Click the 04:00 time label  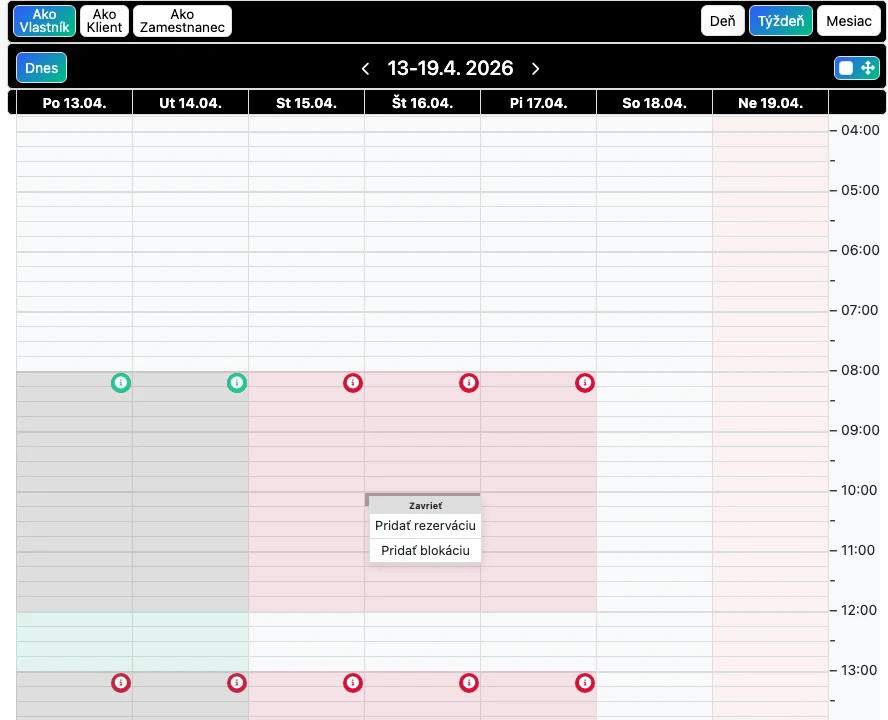860,130
